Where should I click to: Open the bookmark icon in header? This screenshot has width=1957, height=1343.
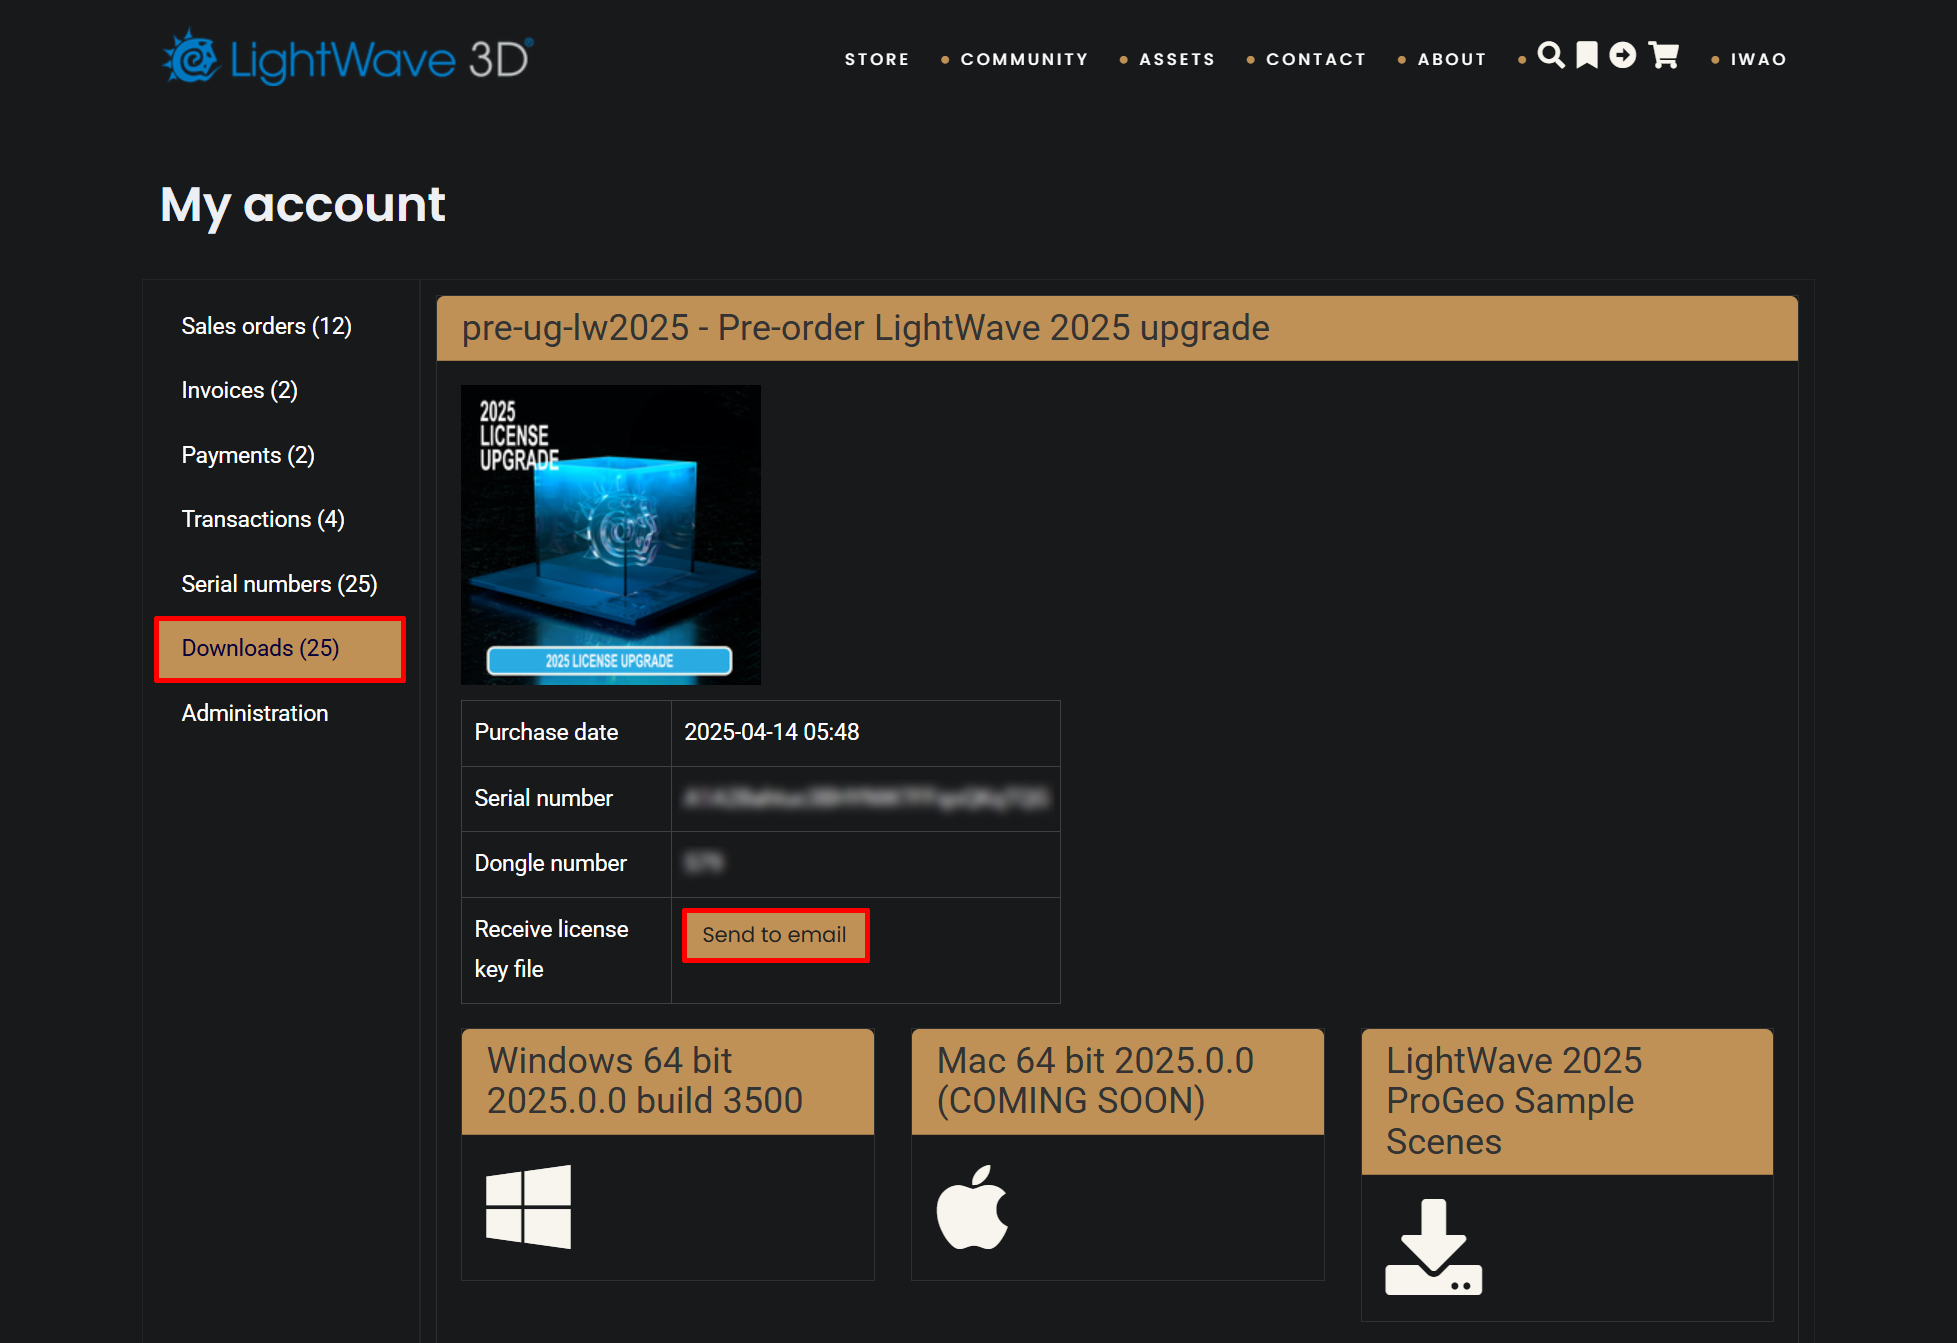pos(1587,55)
